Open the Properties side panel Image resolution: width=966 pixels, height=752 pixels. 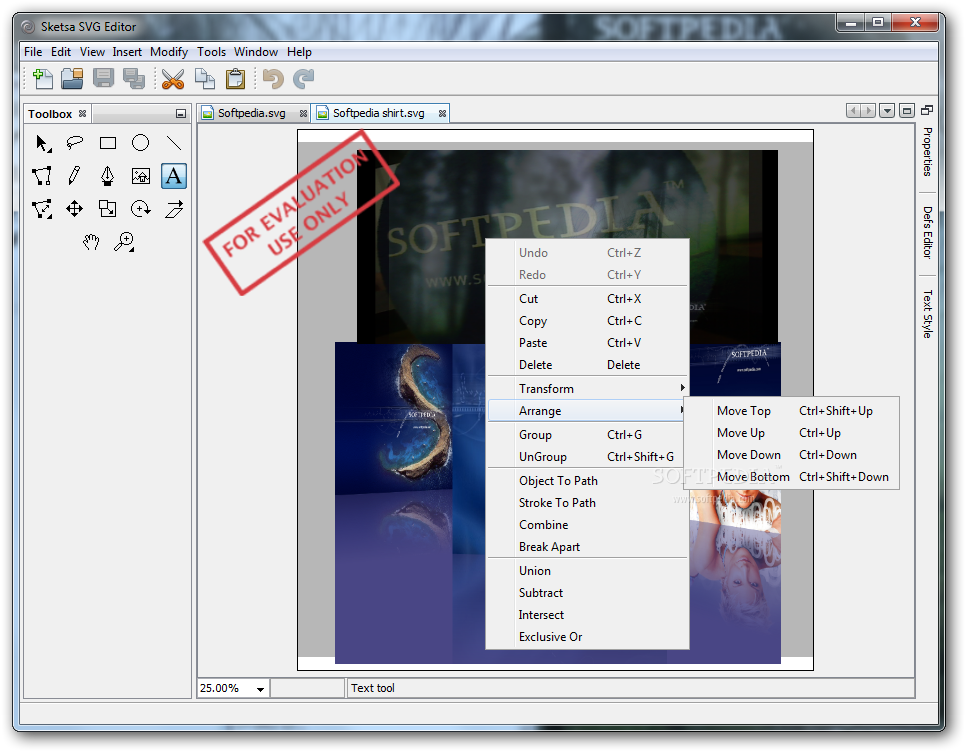click(x=927, y=152)
